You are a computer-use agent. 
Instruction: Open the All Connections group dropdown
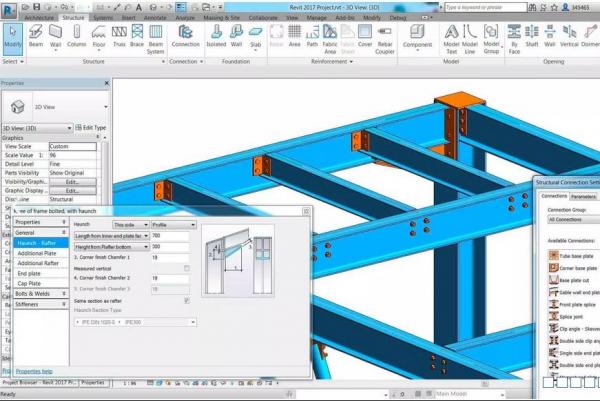click(x=570, y=218)
